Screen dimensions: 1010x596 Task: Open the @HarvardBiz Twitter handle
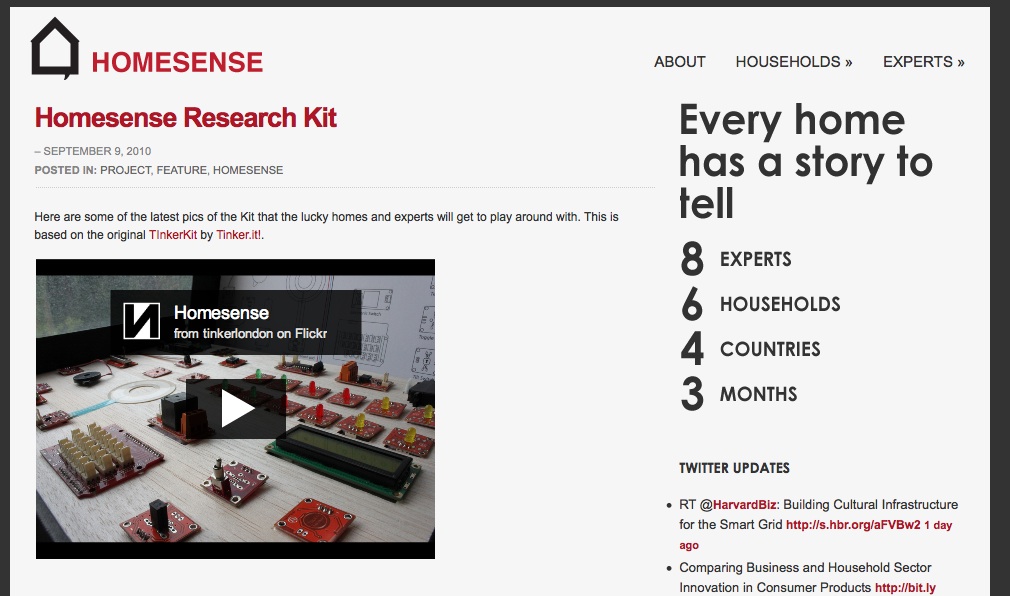pos(741,505)
